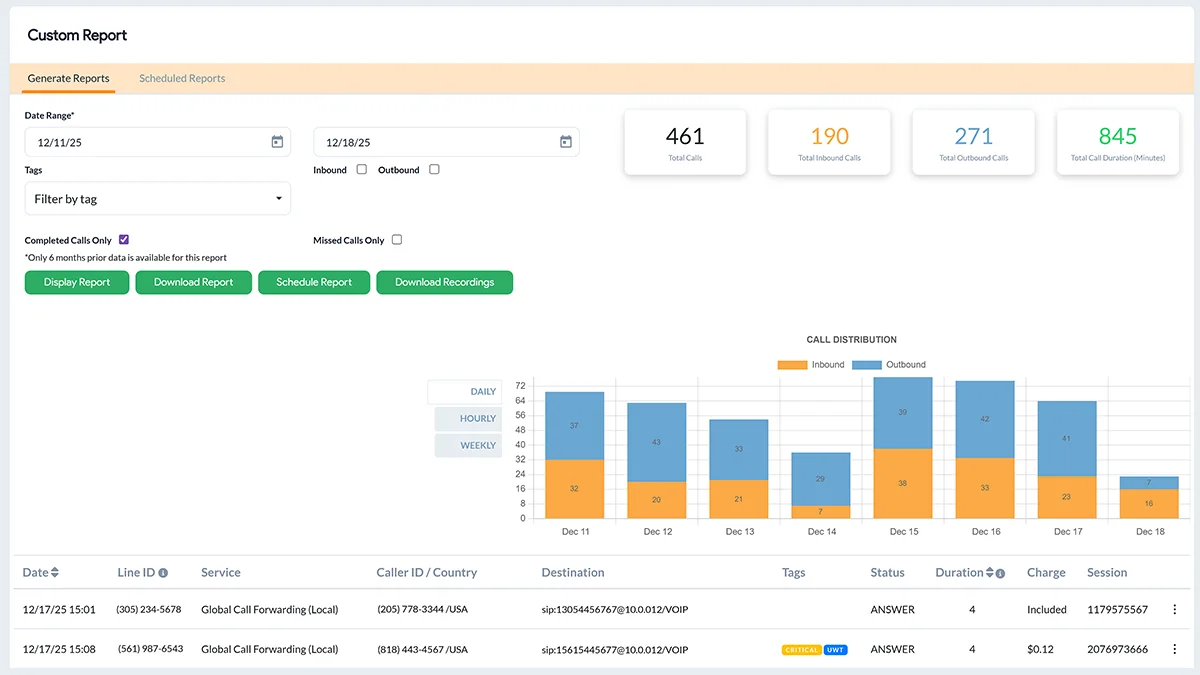Select the Generate Reports tab

click(x=68, y=78)
